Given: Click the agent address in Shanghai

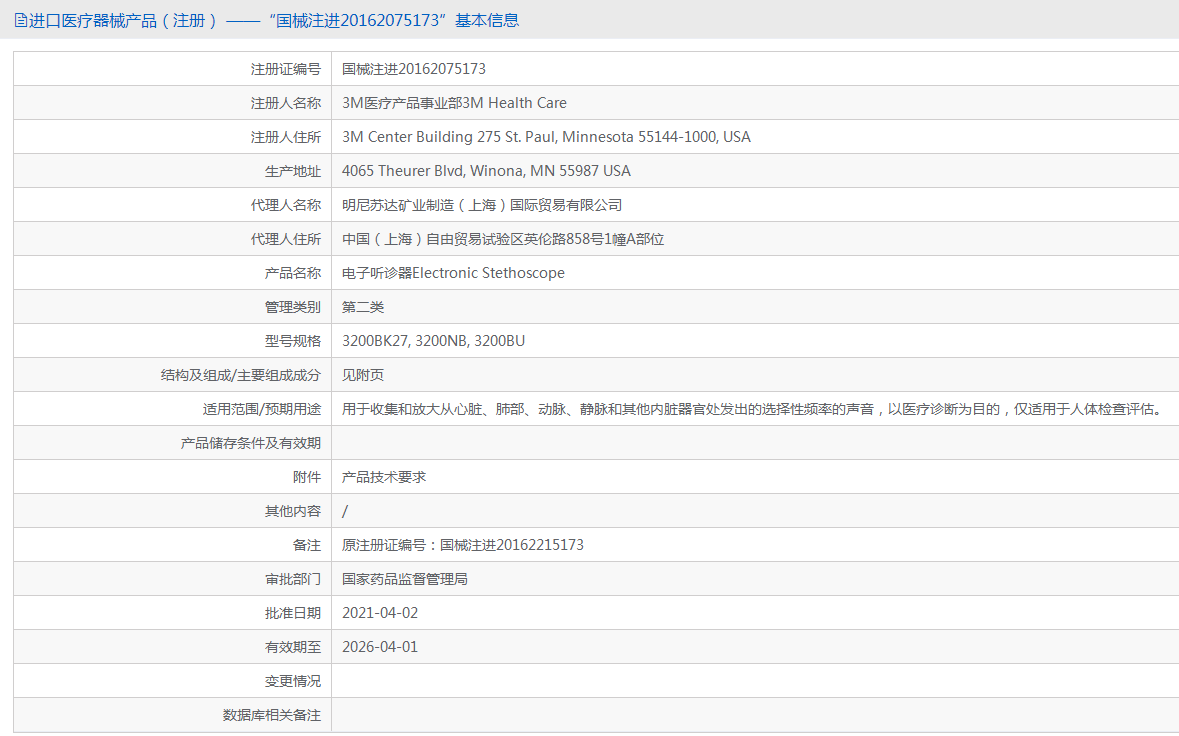Looking at the screenshot, I should [502, 239].
